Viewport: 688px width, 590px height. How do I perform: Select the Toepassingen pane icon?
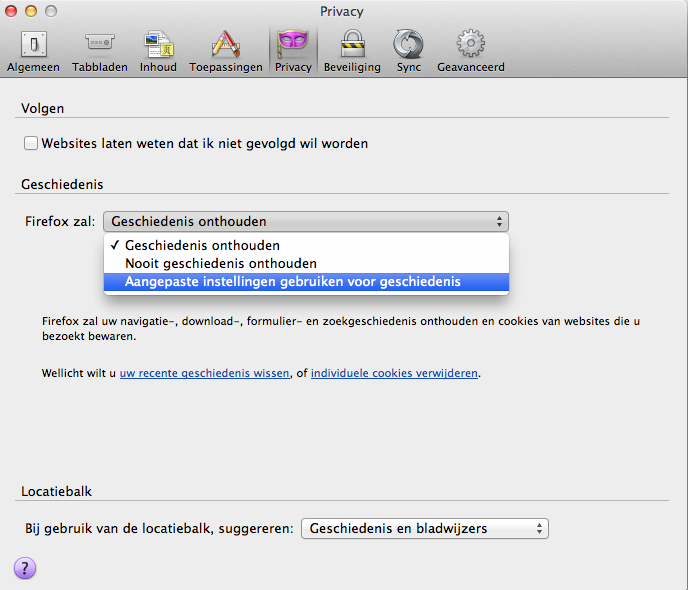click(226, 50)
